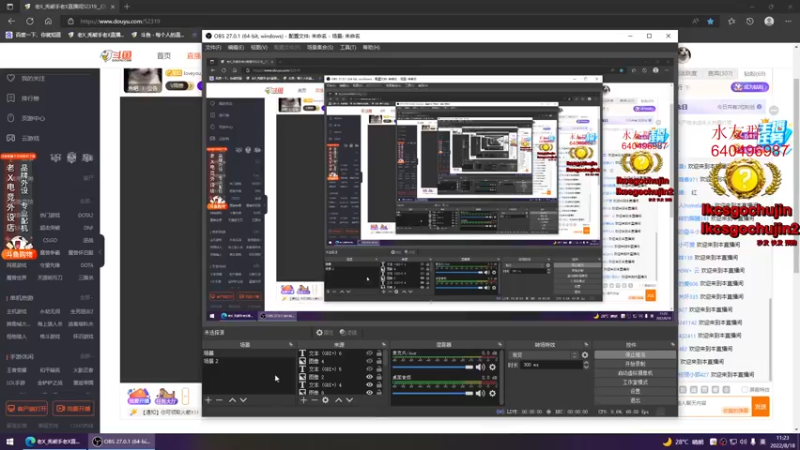Open browser profile avatar icon
This screenshot has height=450, width=800.
769,21
